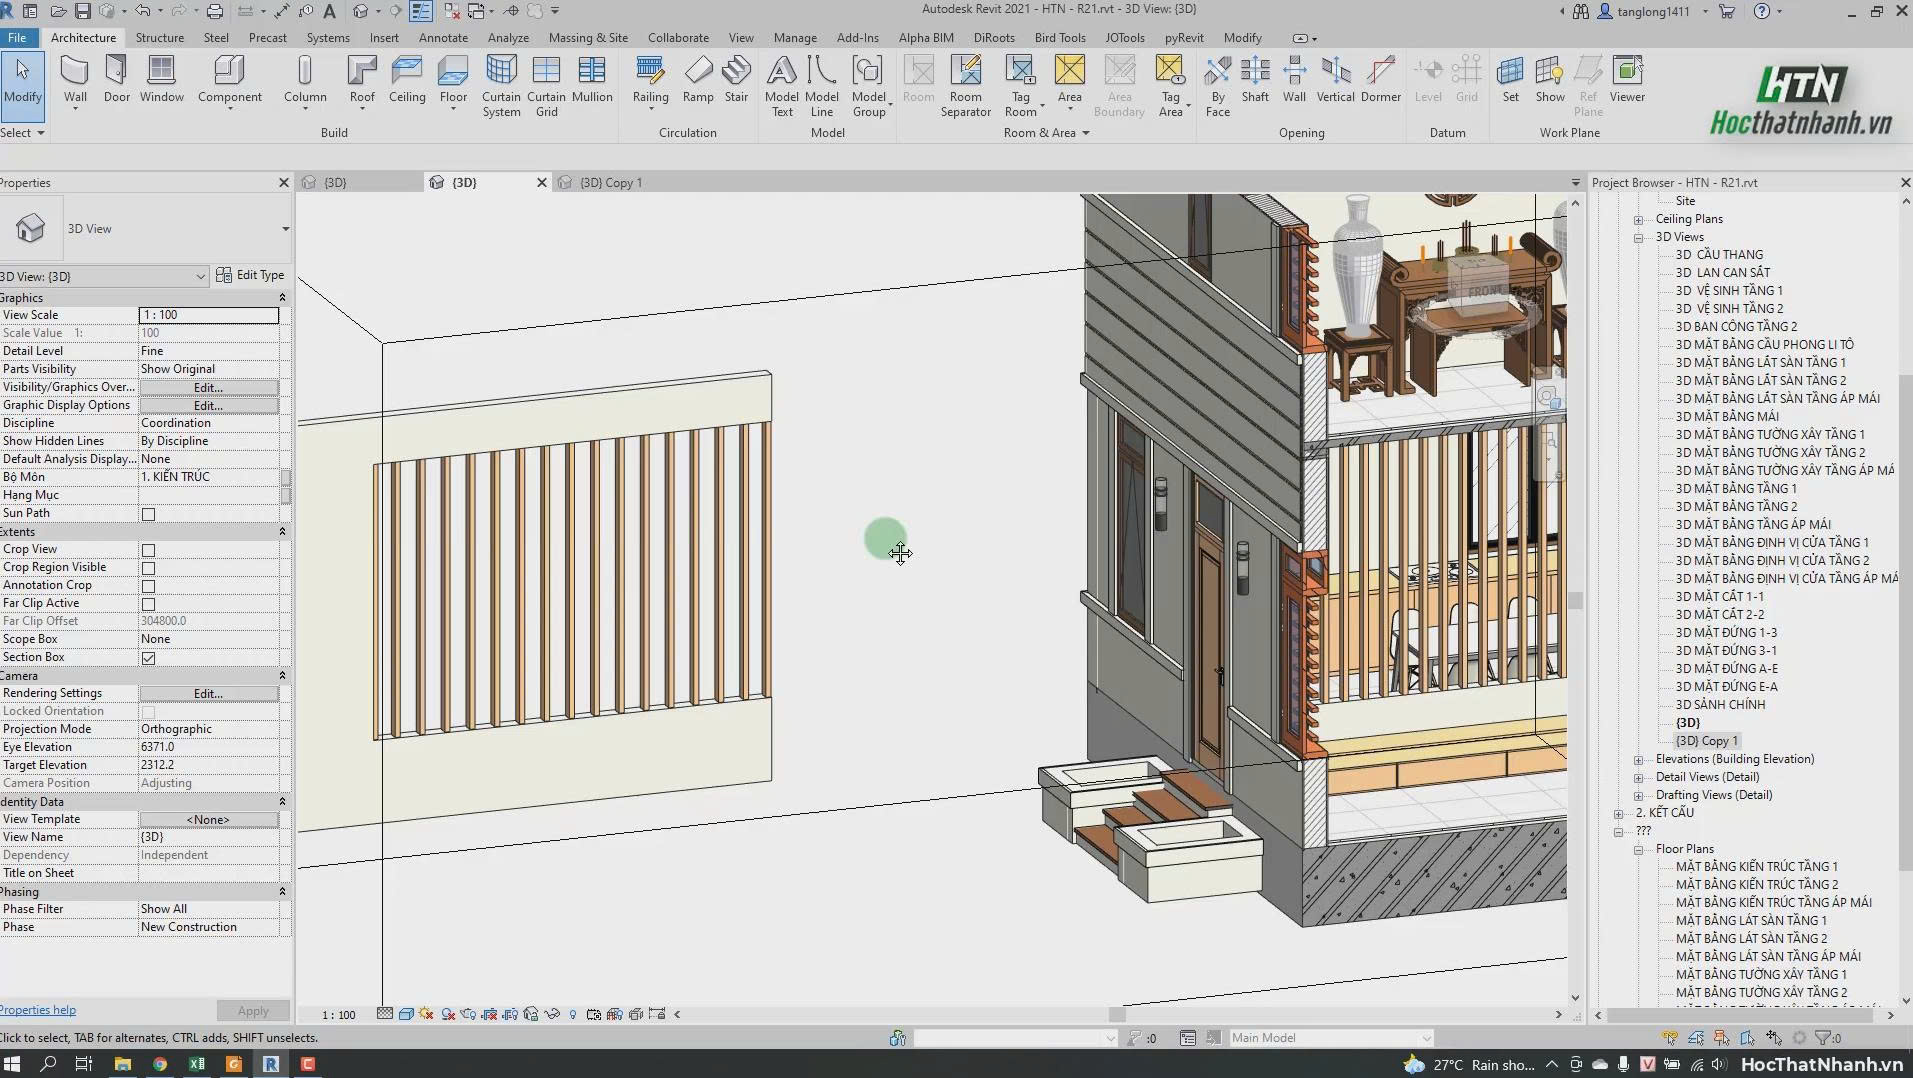
Task: Open the Annotate ribbon tab
Action: [443, 38]
